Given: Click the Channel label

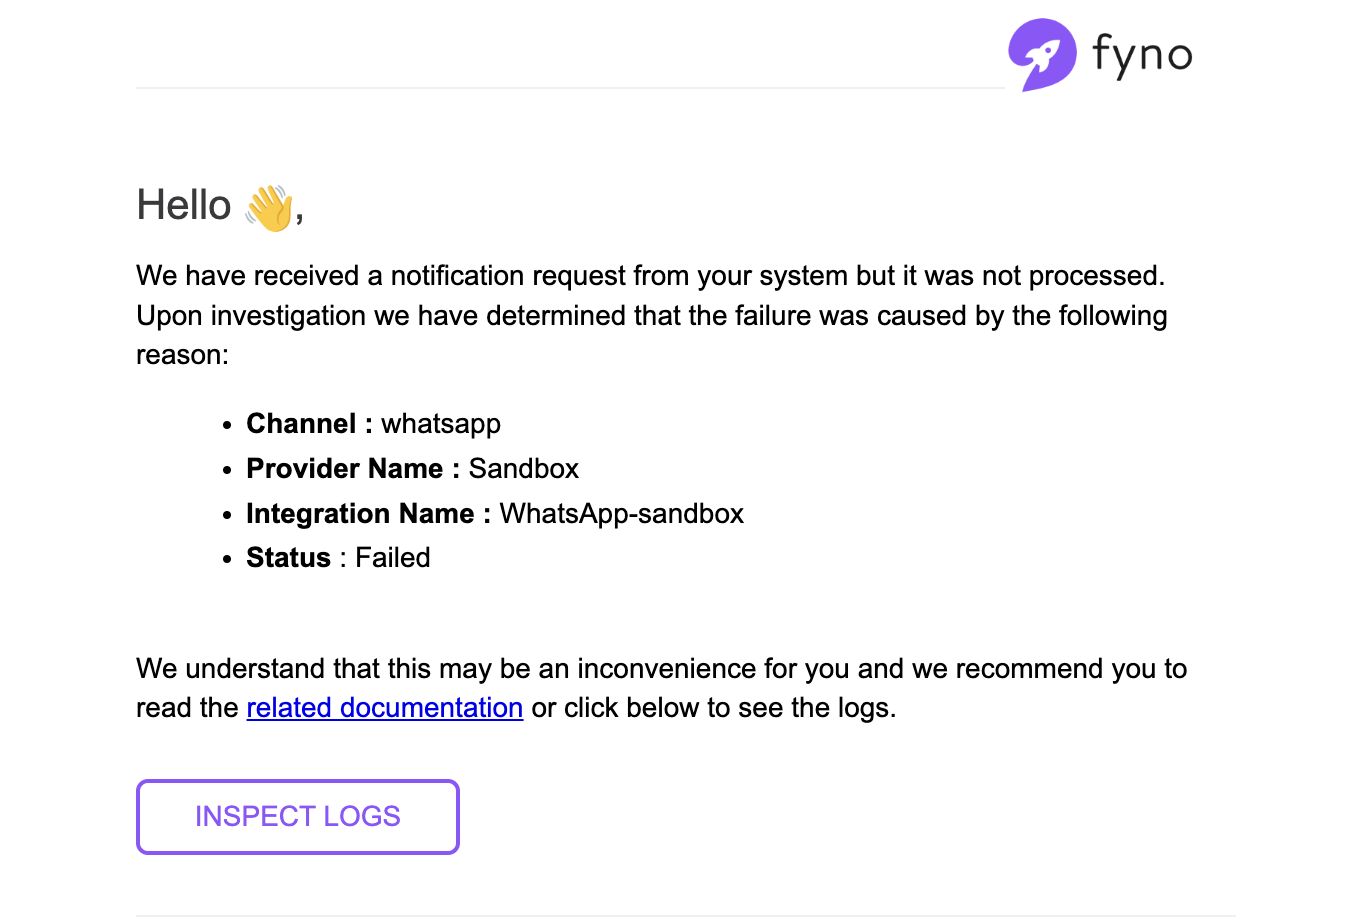Looking at the screenshot, I should [x=301, y=424].
